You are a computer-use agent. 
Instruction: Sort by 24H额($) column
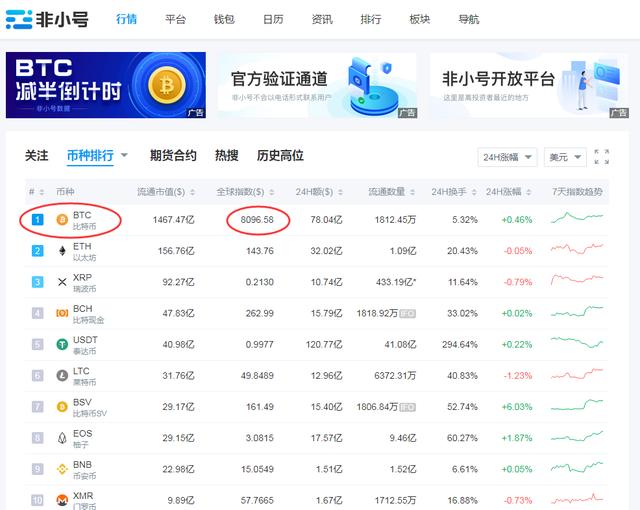pos(319,192)
